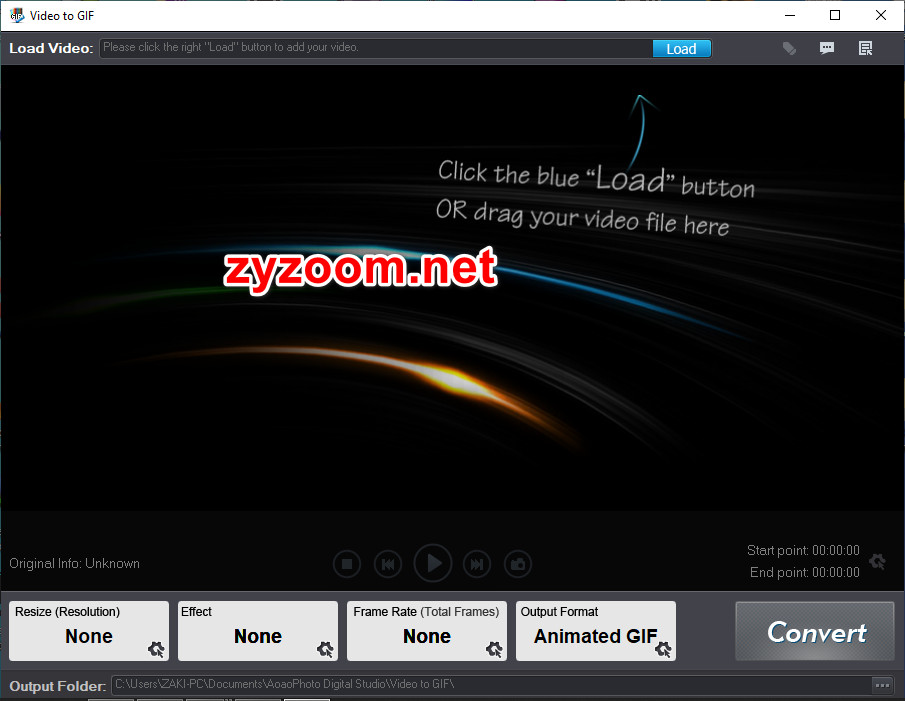
Task: Jump to next frame button
Action: (x=477, y=564)
